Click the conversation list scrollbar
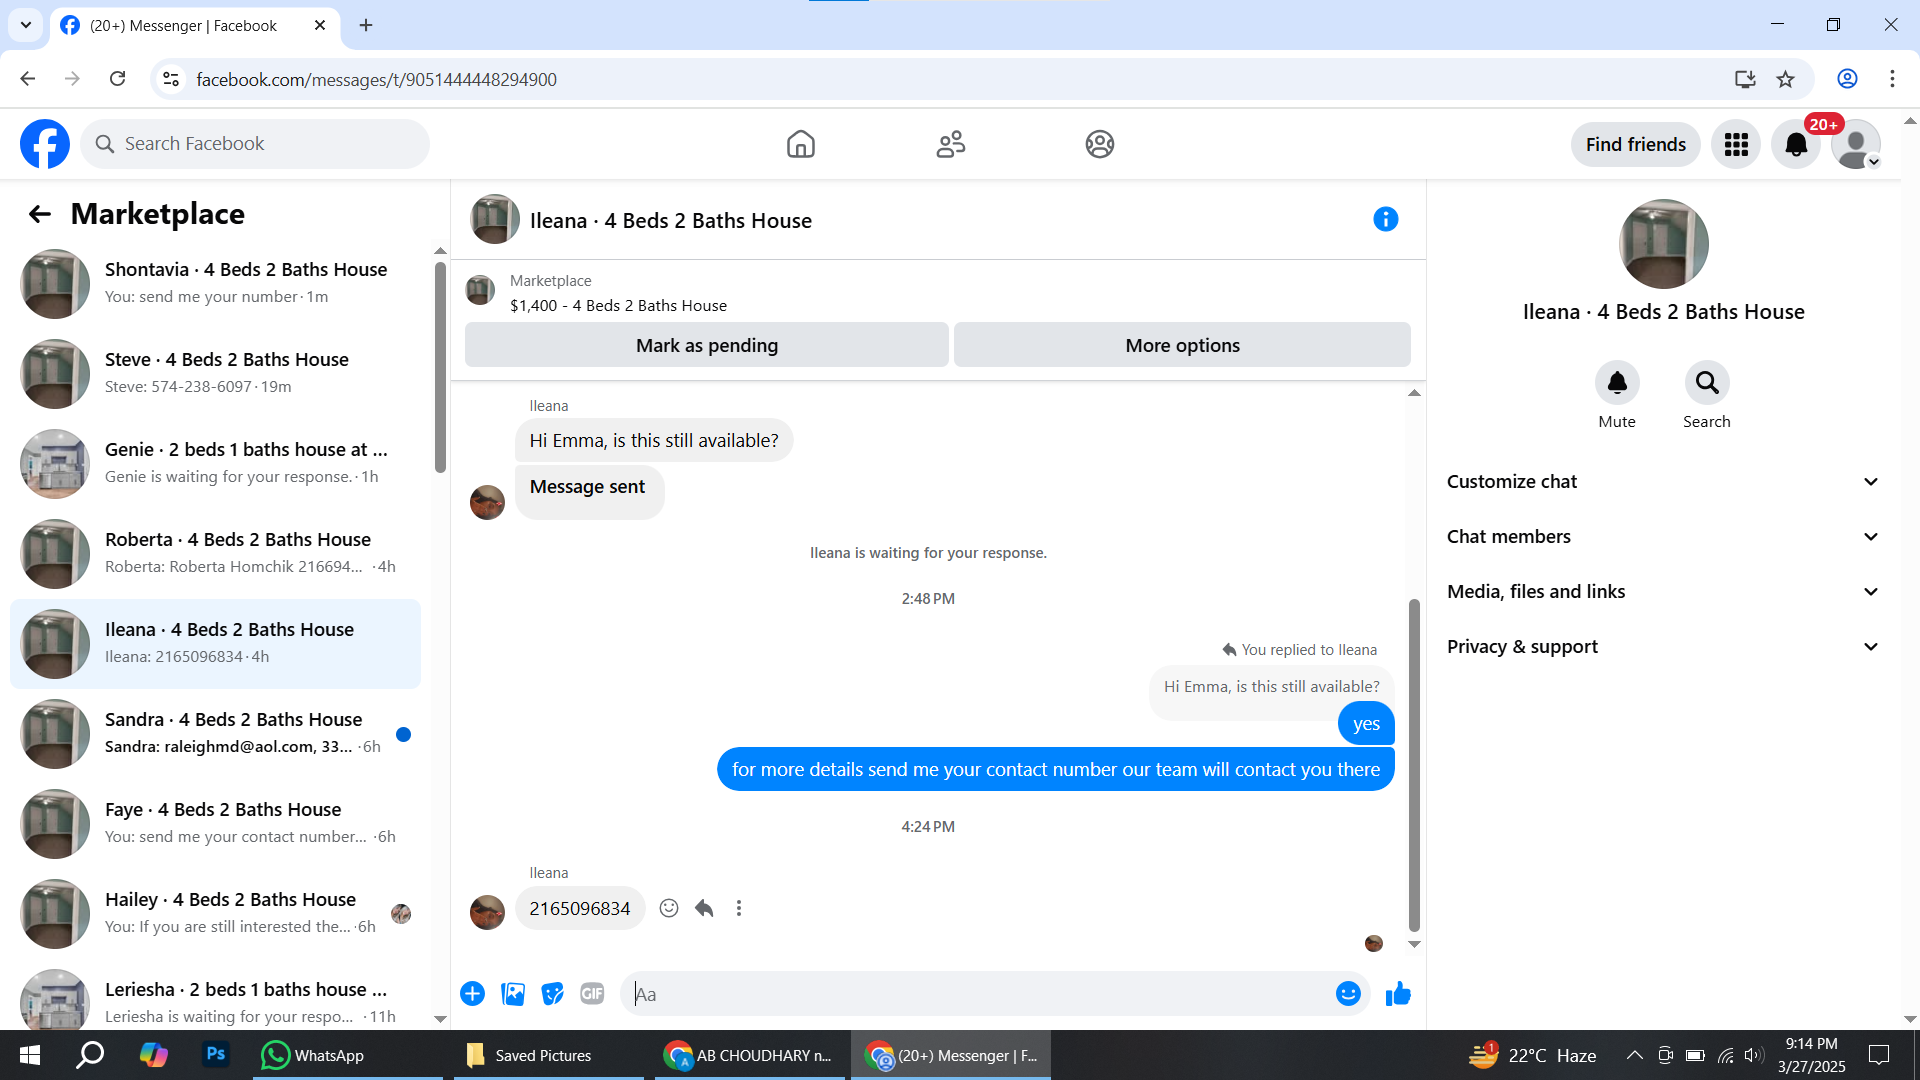 [440, 367]
